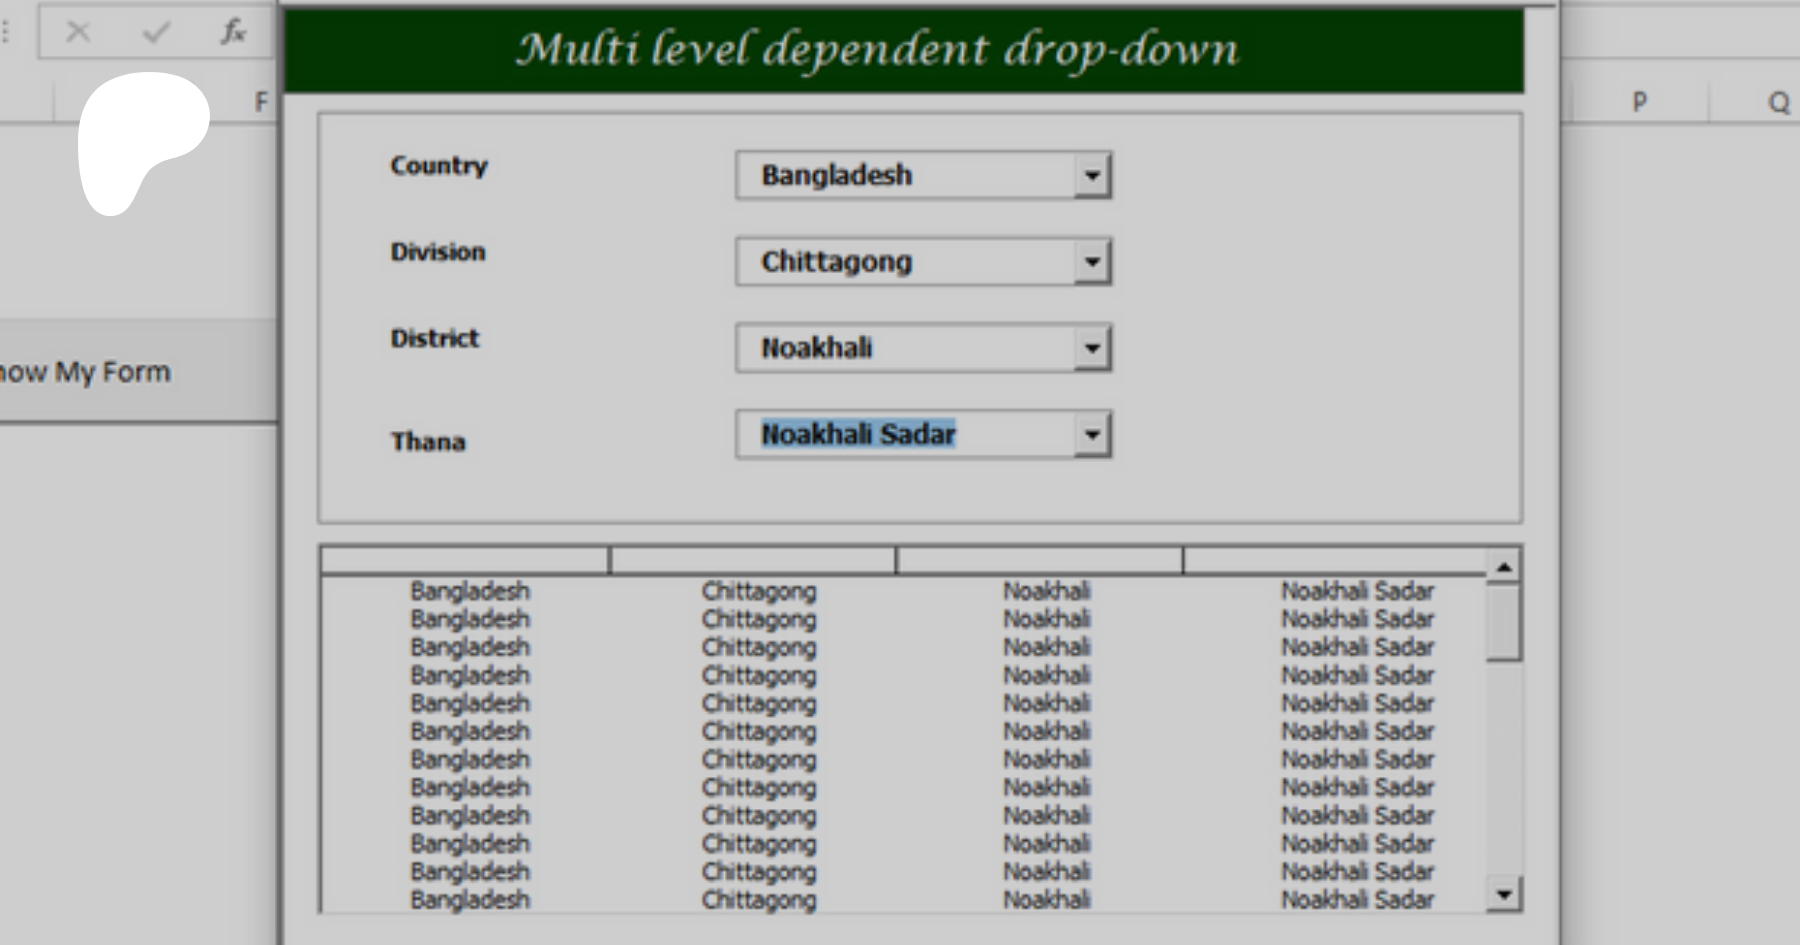Open the Insert Function fx icon
1800x945 pixels.
pyautogui.click(x=233, y=33)
